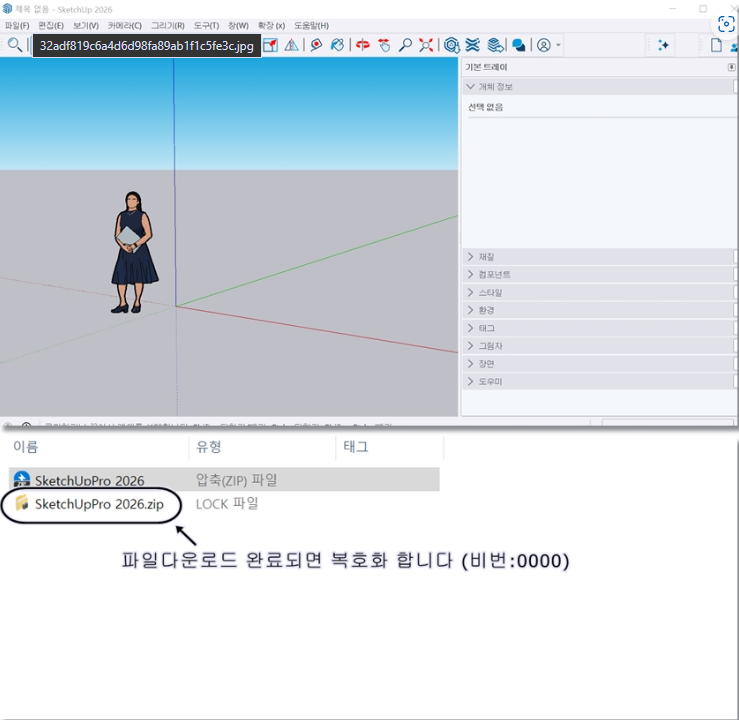
Task: Collapse the 개체 정보 panel
Action: pos(471,87)
